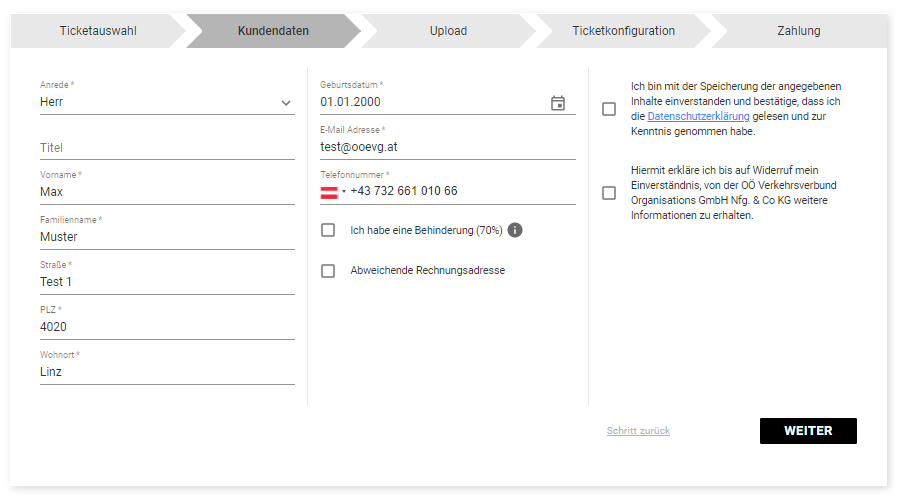Follow the 'Schritt zurück' link

(638, 431)
